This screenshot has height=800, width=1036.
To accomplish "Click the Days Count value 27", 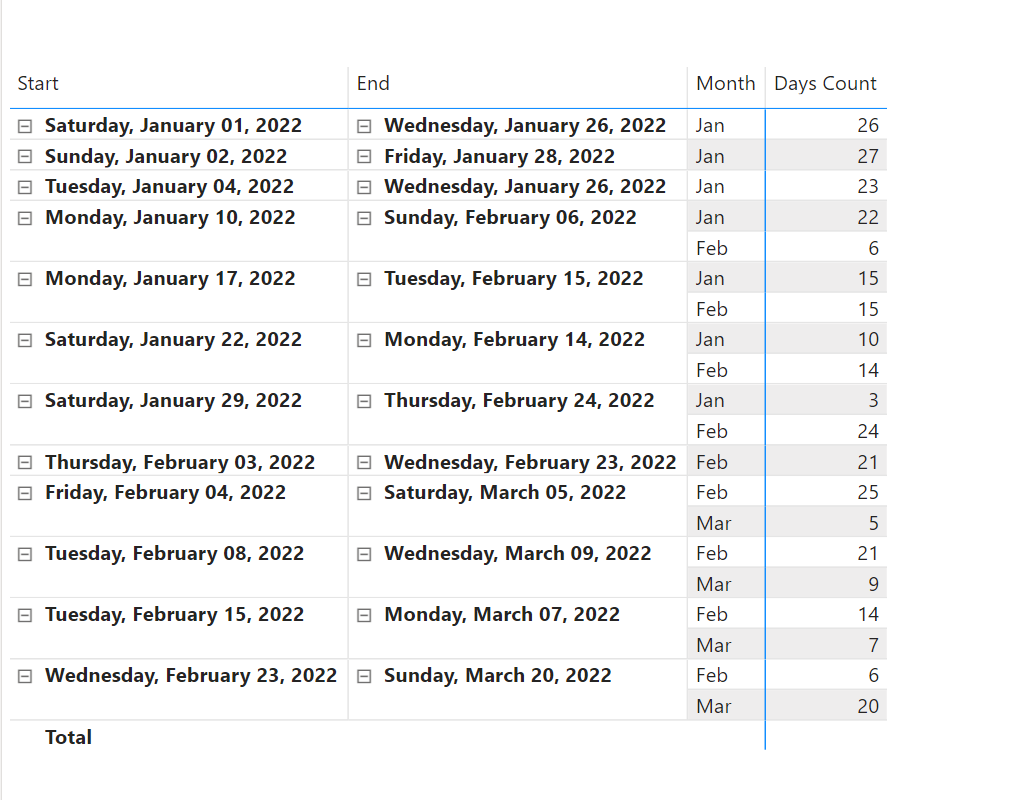I will [868, 157].
